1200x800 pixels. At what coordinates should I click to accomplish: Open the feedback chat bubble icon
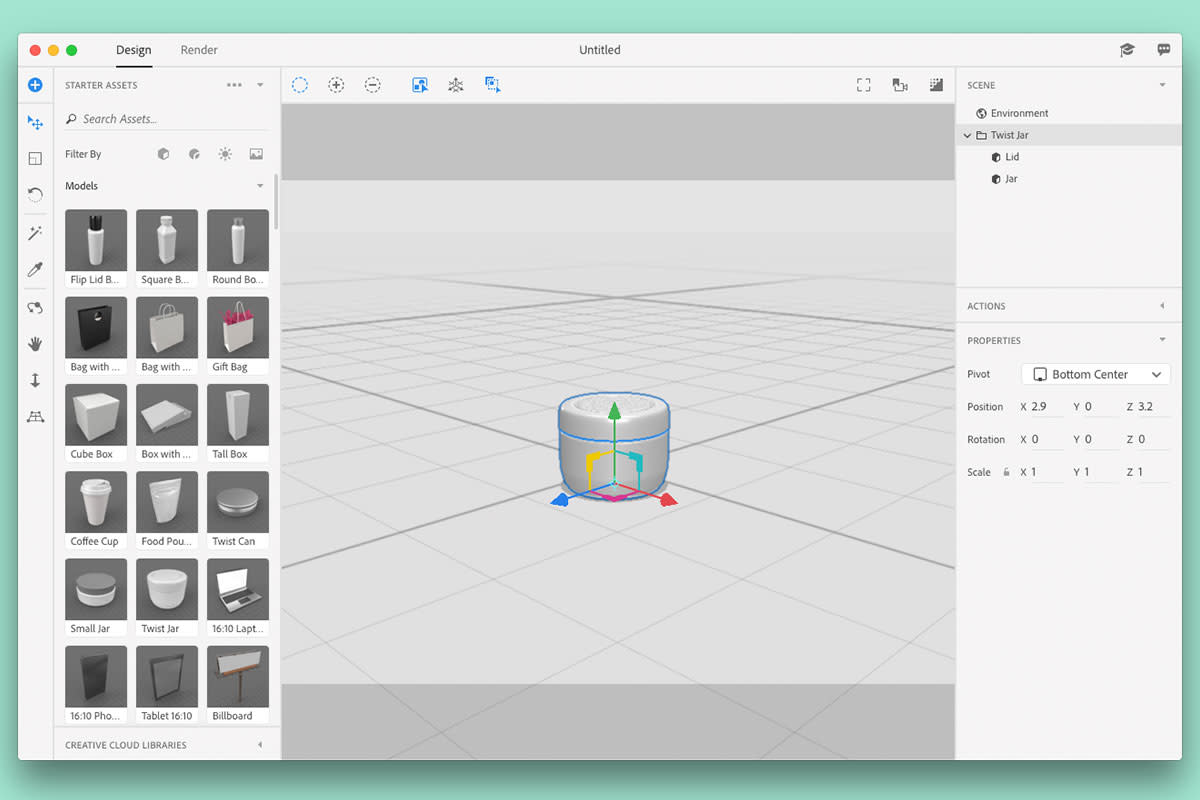1164,49
